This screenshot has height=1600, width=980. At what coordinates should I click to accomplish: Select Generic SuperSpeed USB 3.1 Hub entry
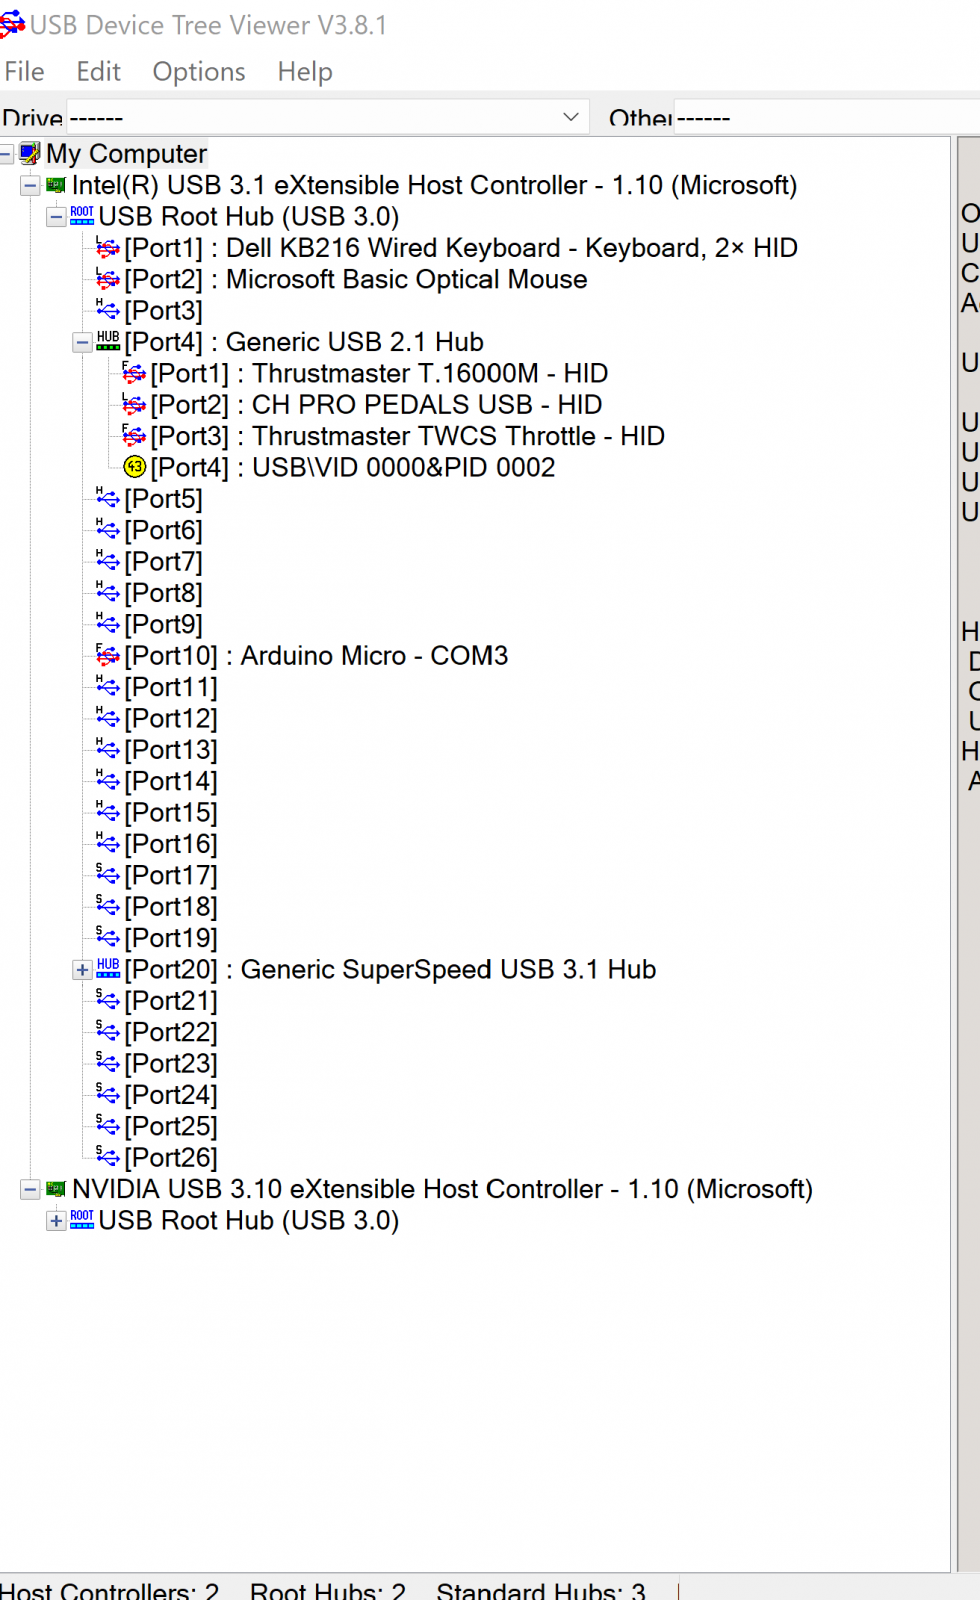tap(390, 969)
